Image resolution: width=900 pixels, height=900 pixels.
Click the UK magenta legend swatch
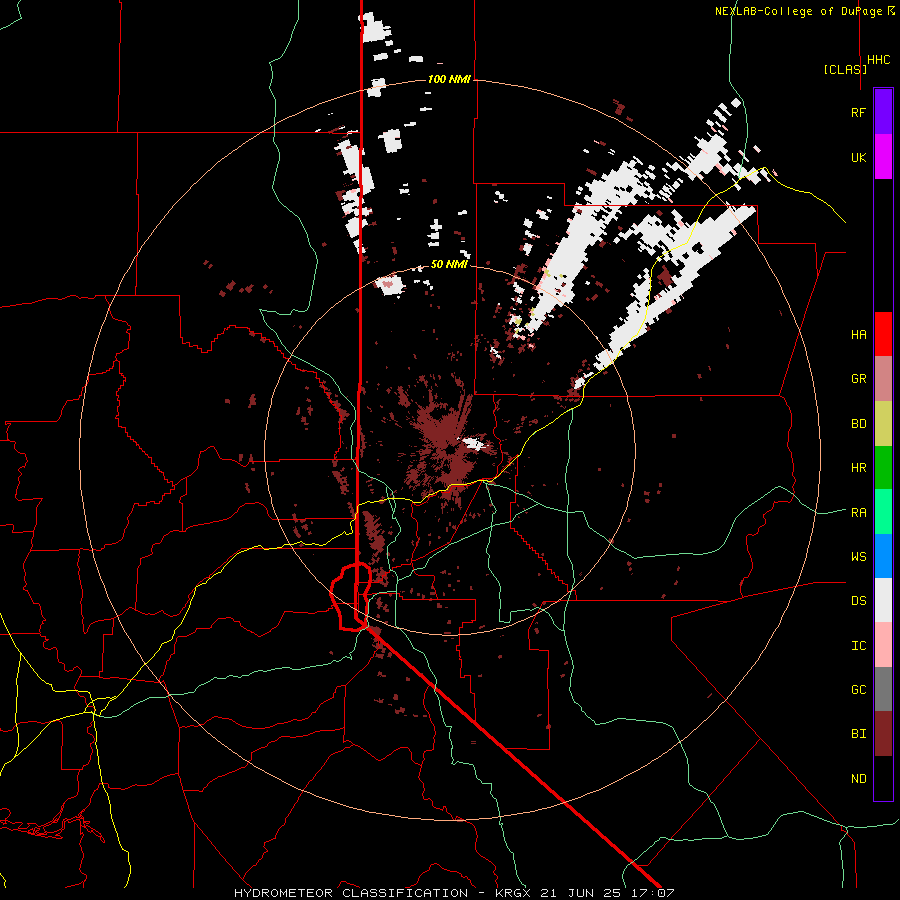883,157
